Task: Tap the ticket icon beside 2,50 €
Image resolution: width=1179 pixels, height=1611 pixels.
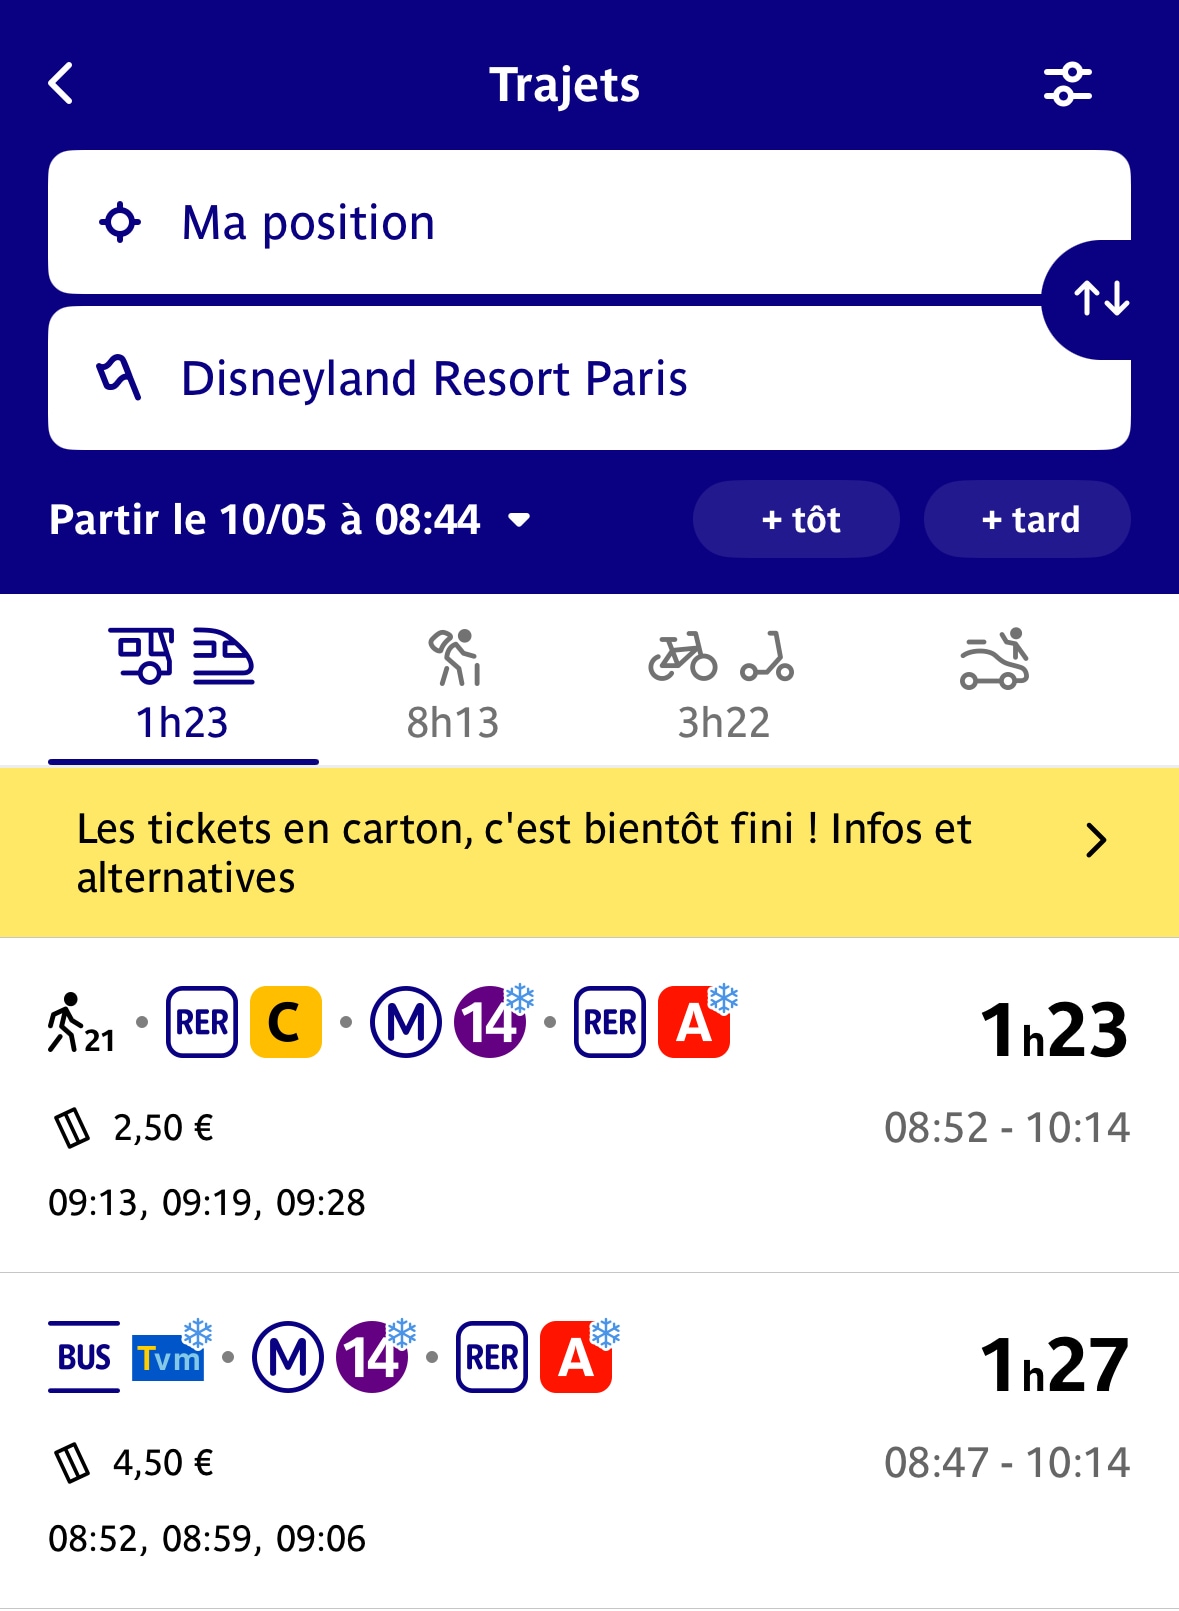Action: (x=72, y=1128)
